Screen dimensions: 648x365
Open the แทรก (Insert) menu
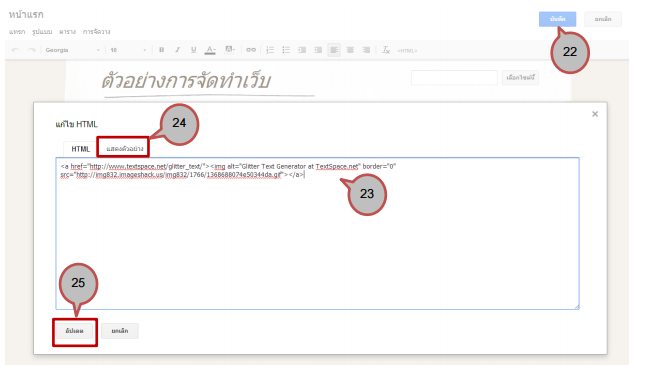click(x=17, y=32)
